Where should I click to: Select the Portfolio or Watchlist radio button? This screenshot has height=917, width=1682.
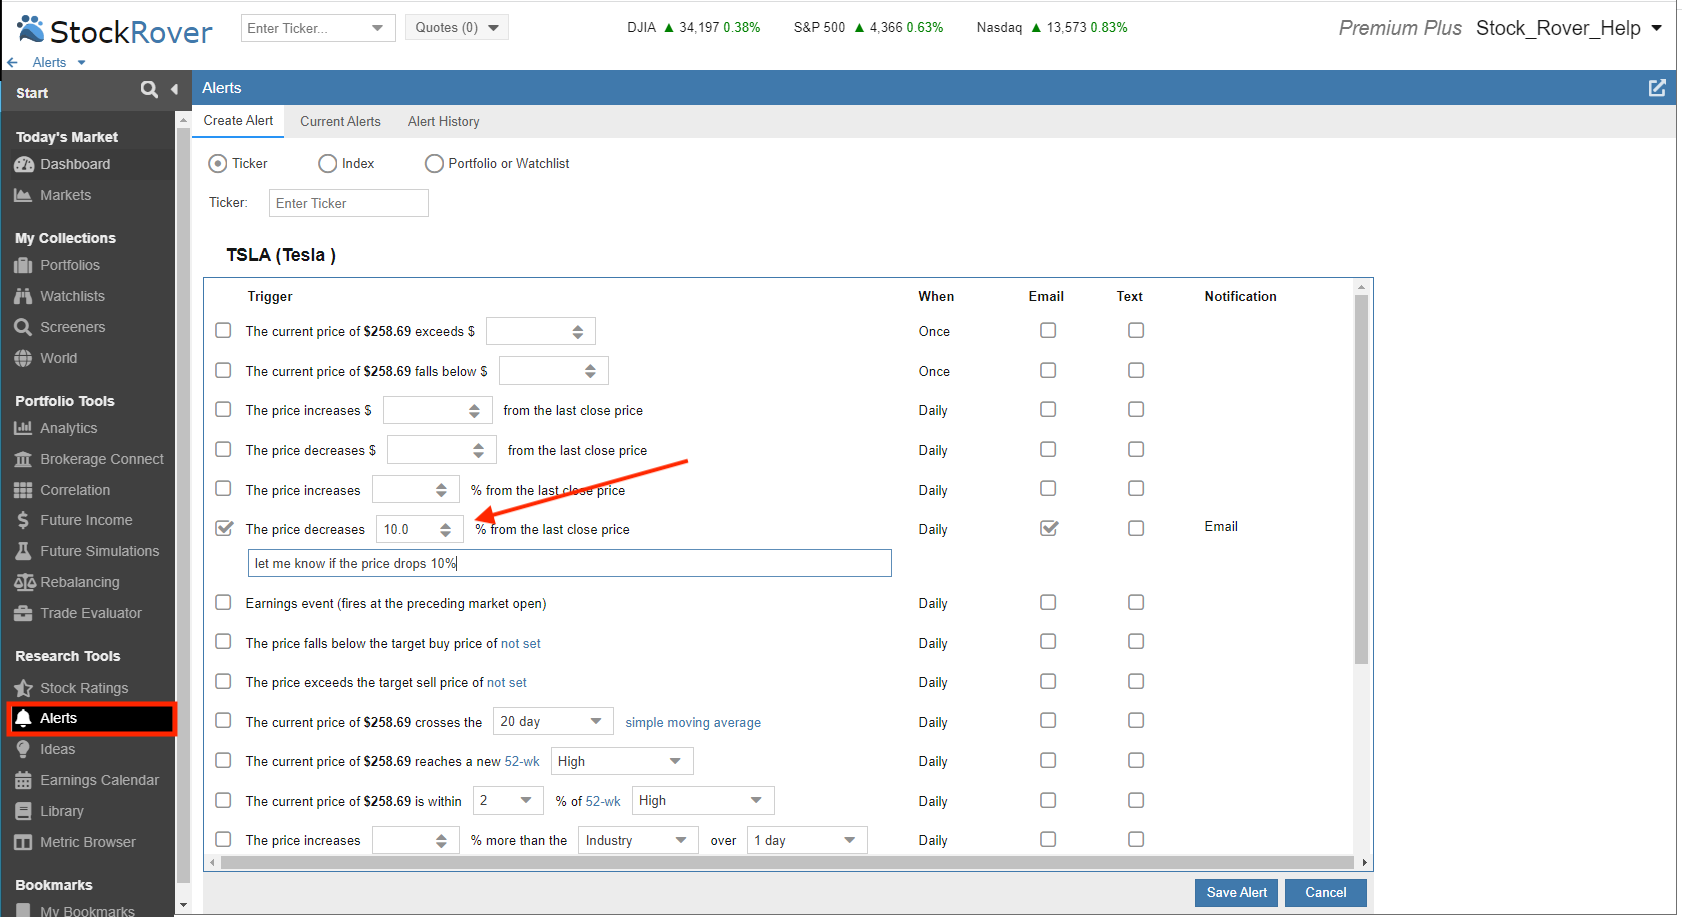[434, 163]
